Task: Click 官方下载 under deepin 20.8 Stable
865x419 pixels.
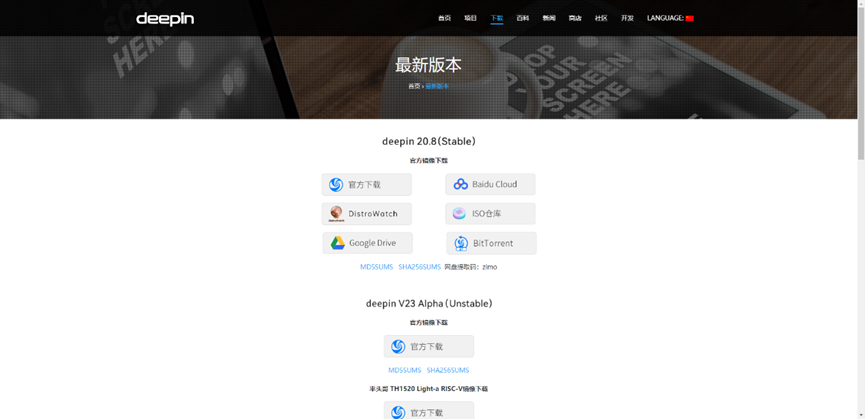Action: [x=366, y=184]
